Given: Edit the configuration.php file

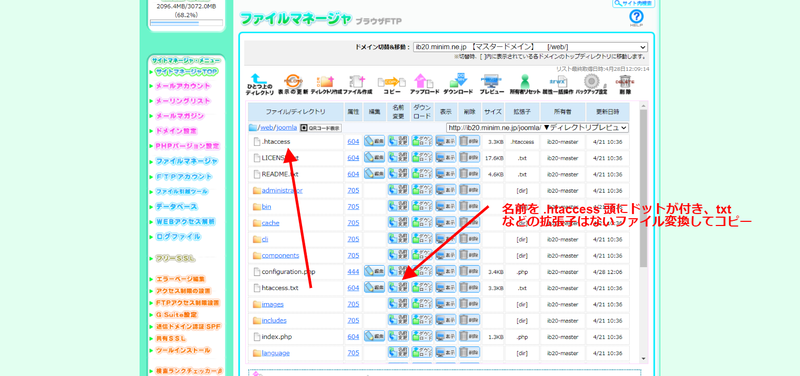Looking at the screenshot, I should [x=374, y=271].
